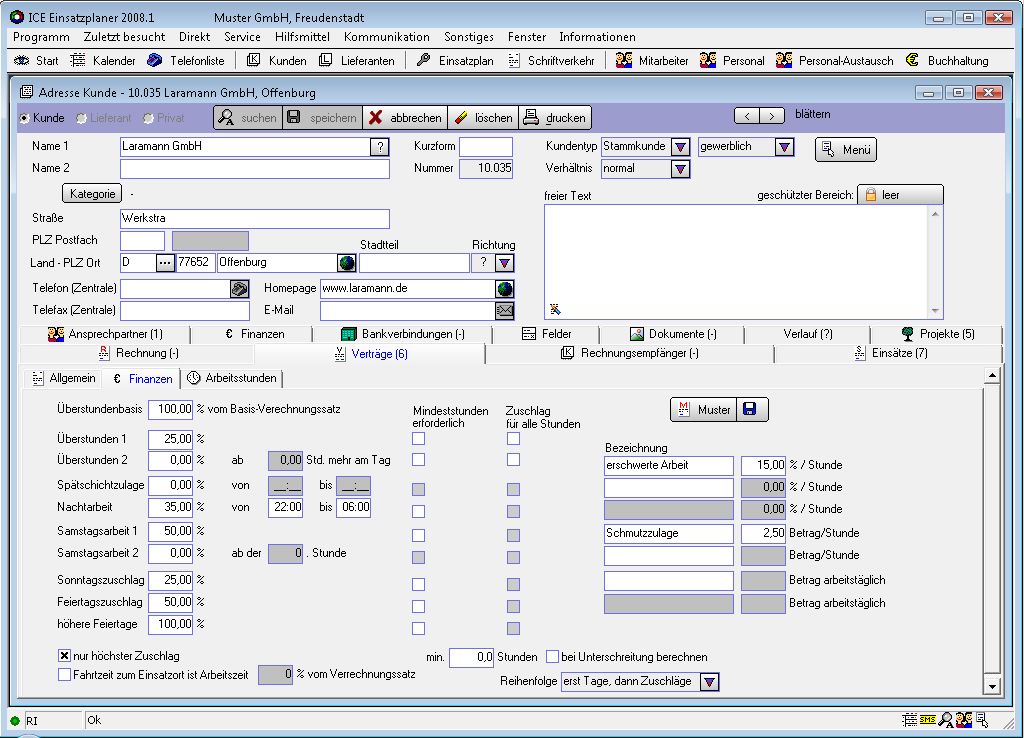
Task: Click the speichern button
Action: [x=321, y=118]
